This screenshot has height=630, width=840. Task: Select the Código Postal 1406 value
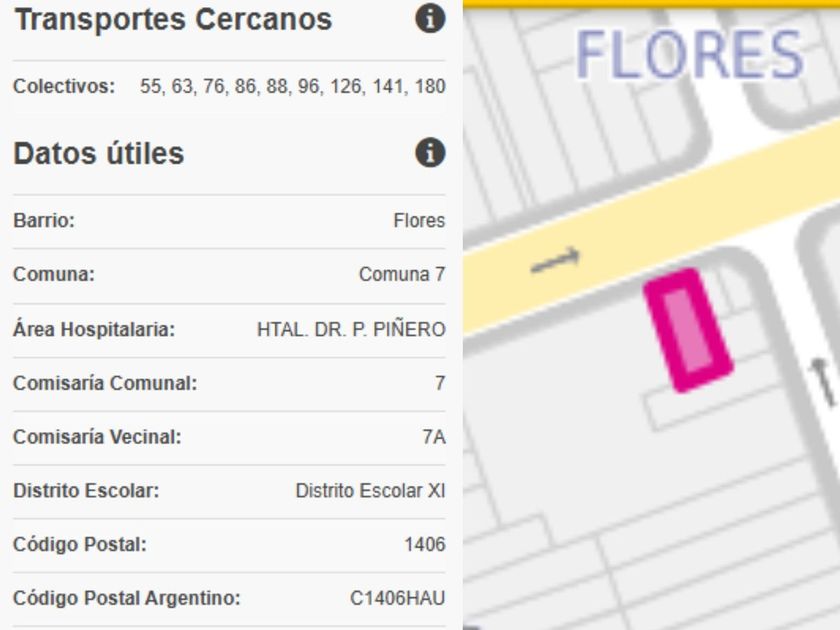click(425, 545)
